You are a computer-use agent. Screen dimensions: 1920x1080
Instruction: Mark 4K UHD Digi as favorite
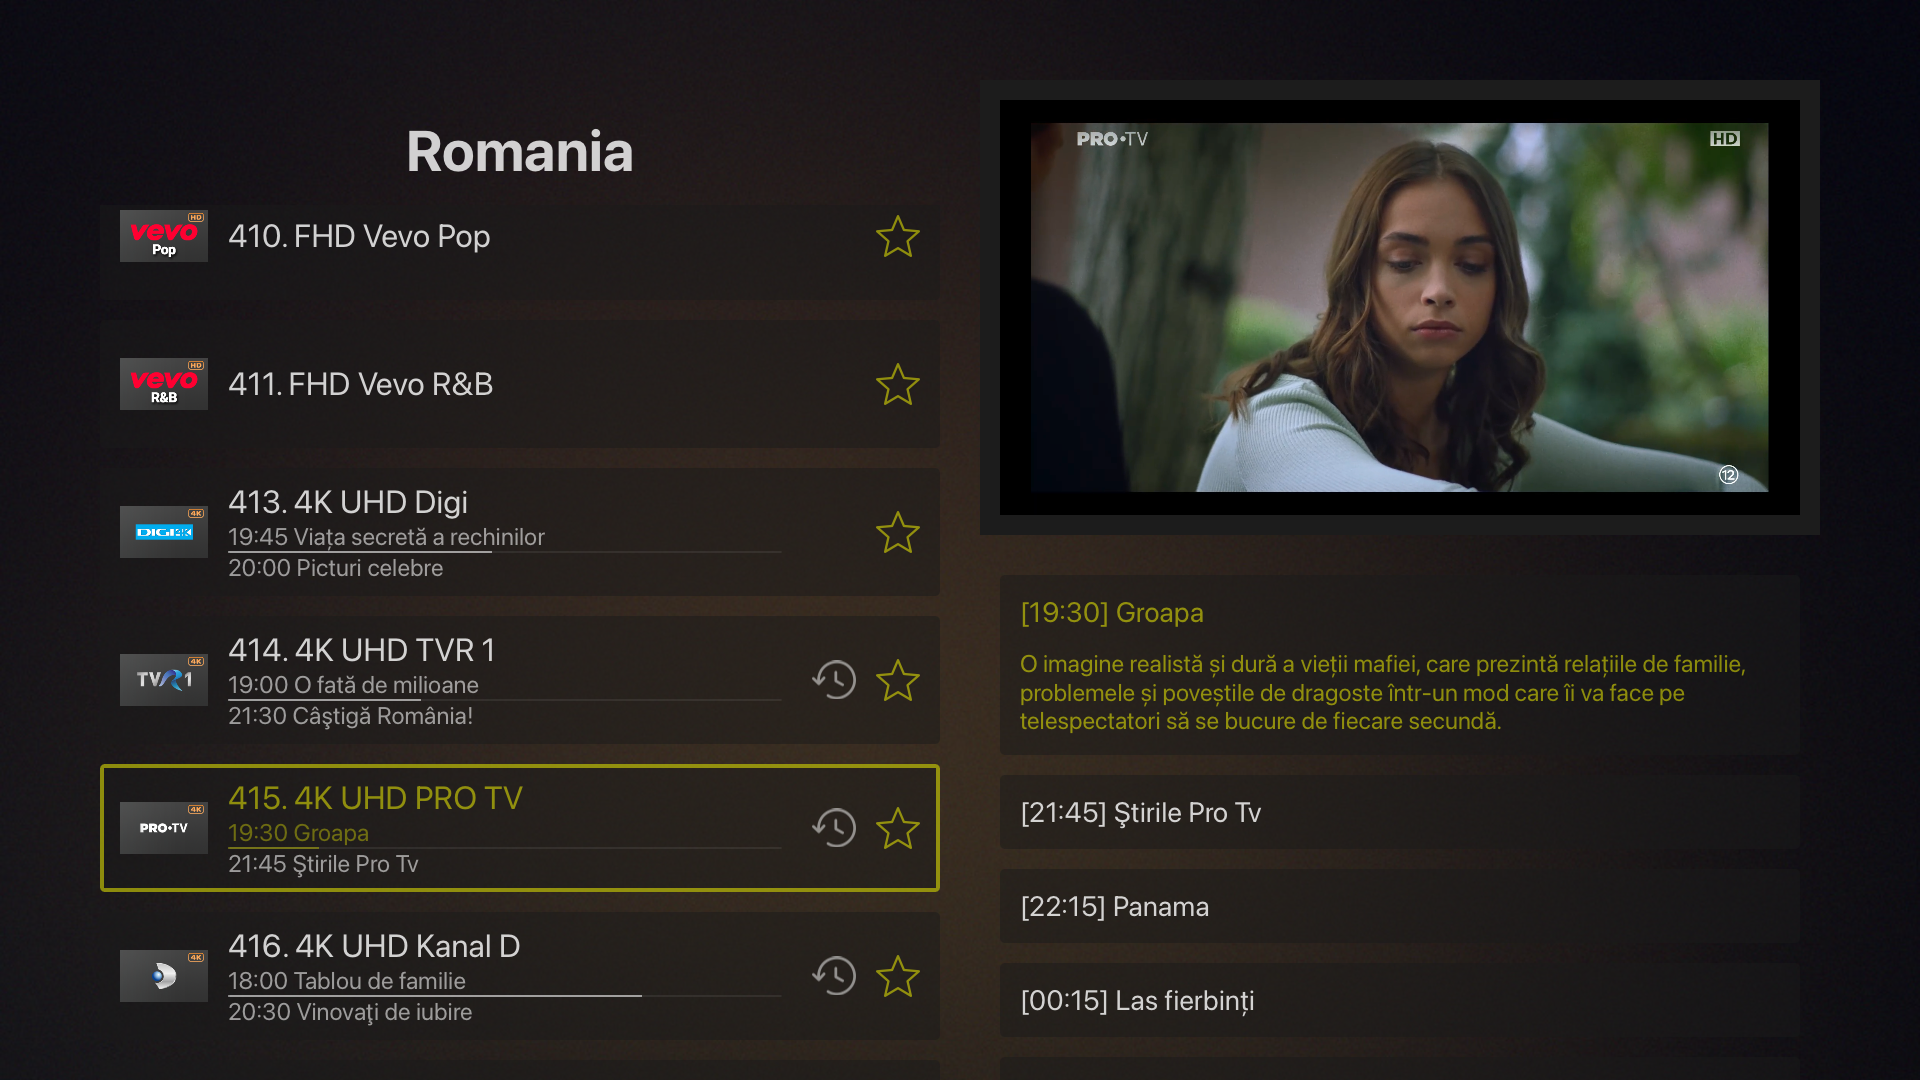click(x=897, y=533)
